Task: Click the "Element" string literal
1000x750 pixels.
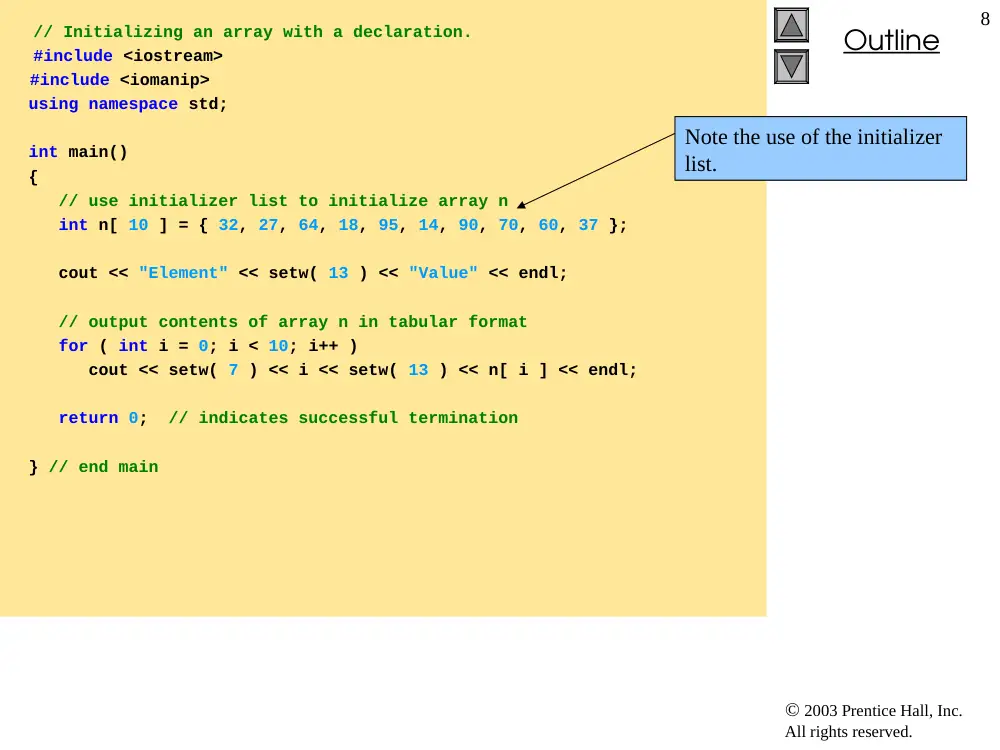Action: pos(183,273)
